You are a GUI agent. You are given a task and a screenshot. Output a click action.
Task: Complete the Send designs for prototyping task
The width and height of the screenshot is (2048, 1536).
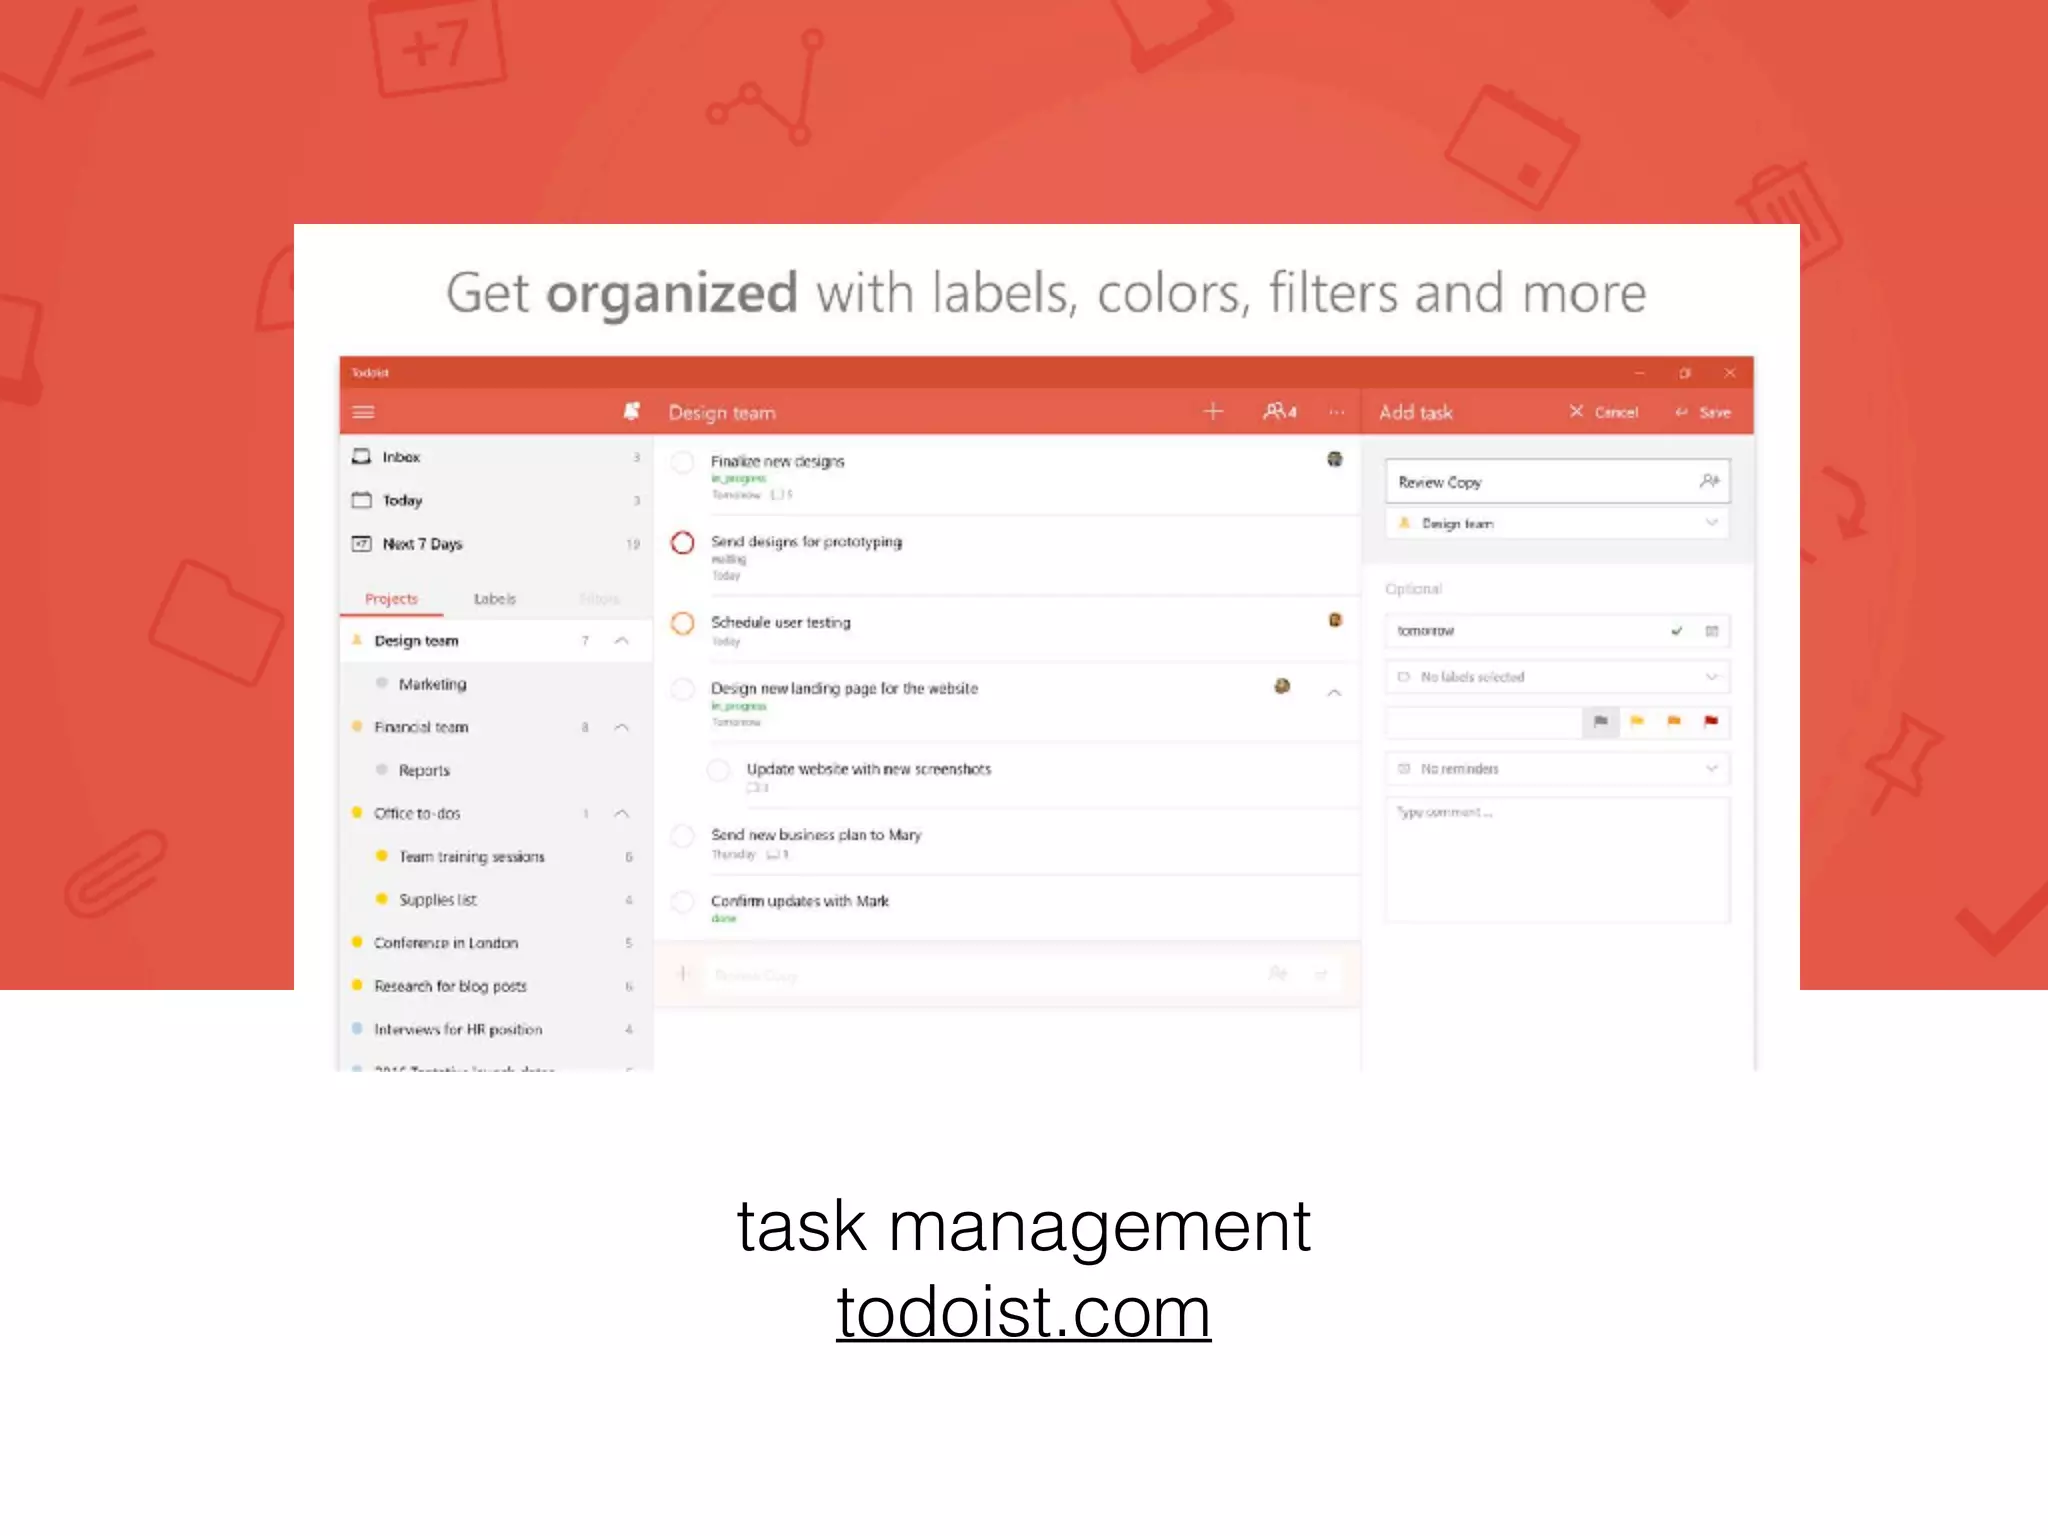pos(683,543)
